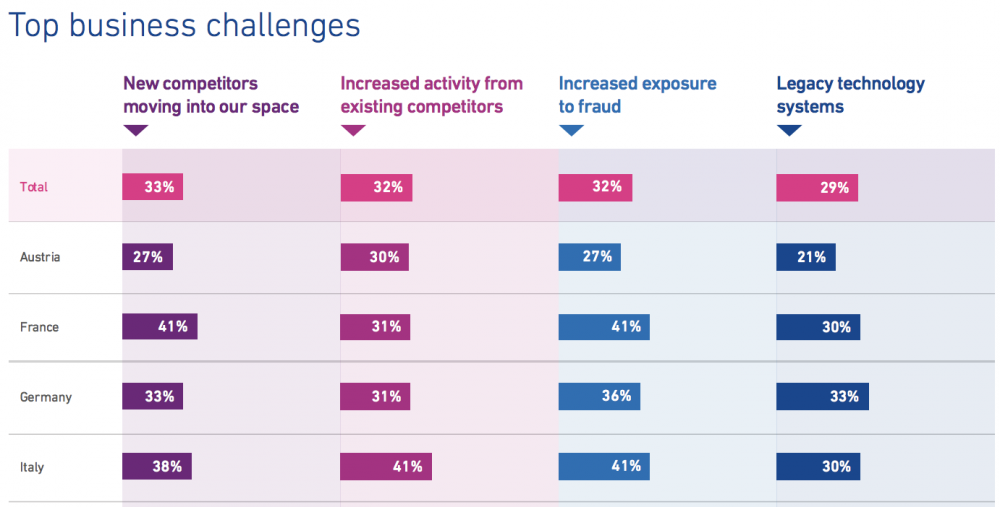Screen dimensions: 1000x507
Task: Click Austria's 21% legacy technology bar
Action: pos(805,257)
